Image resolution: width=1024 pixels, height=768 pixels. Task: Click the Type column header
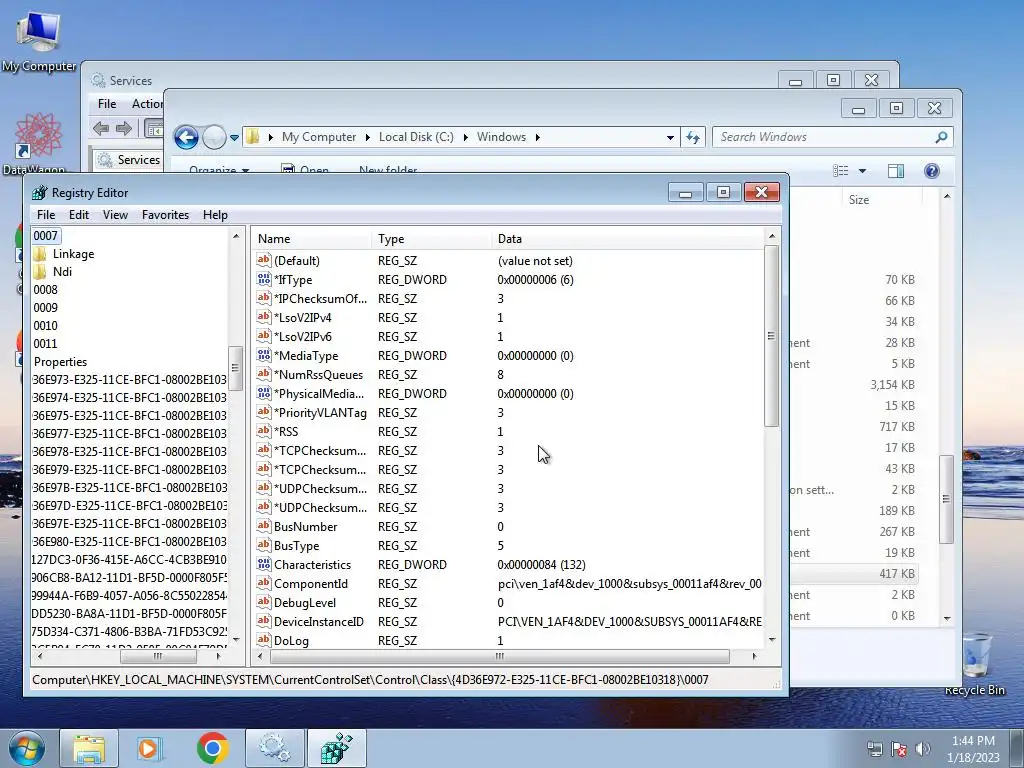point(432,239)
